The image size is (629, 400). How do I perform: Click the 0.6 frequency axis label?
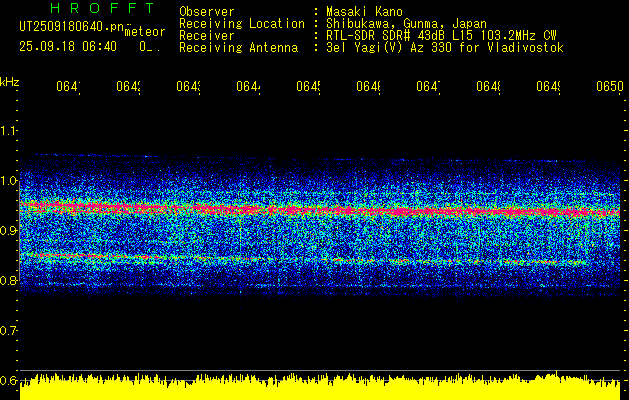(9, 380)
